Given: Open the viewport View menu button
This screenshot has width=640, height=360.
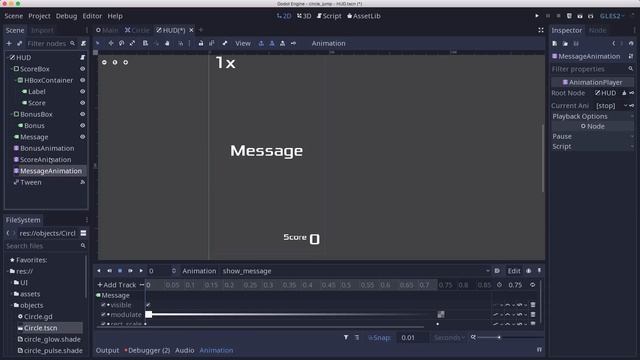Looking at the screenshot, I should coord(243,43).
